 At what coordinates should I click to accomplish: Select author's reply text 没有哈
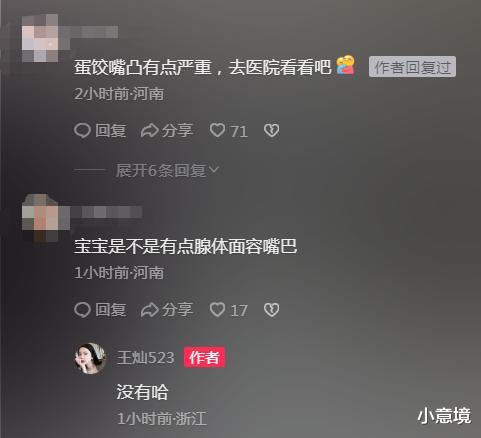[x=142, y=392]
